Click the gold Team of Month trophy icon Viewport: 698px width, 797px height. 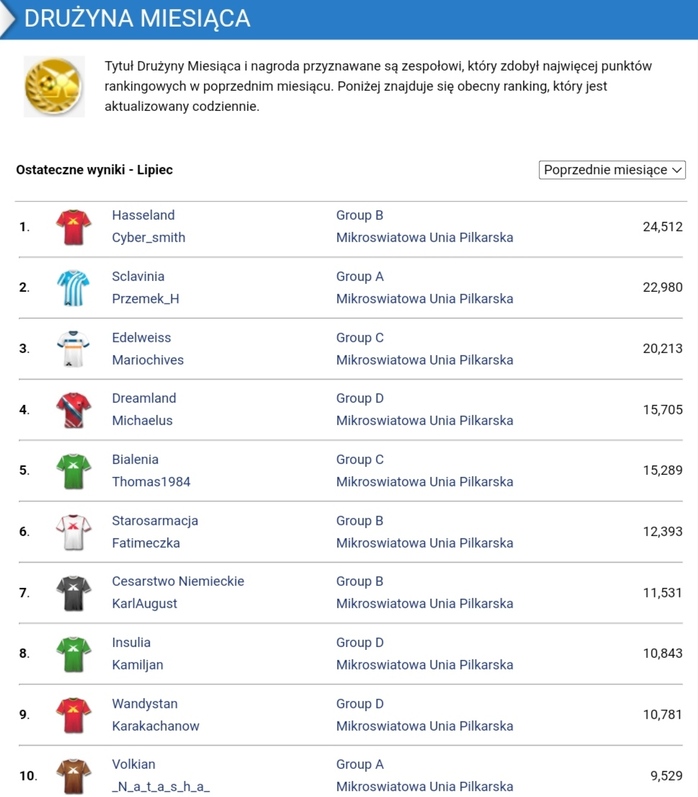53,86
